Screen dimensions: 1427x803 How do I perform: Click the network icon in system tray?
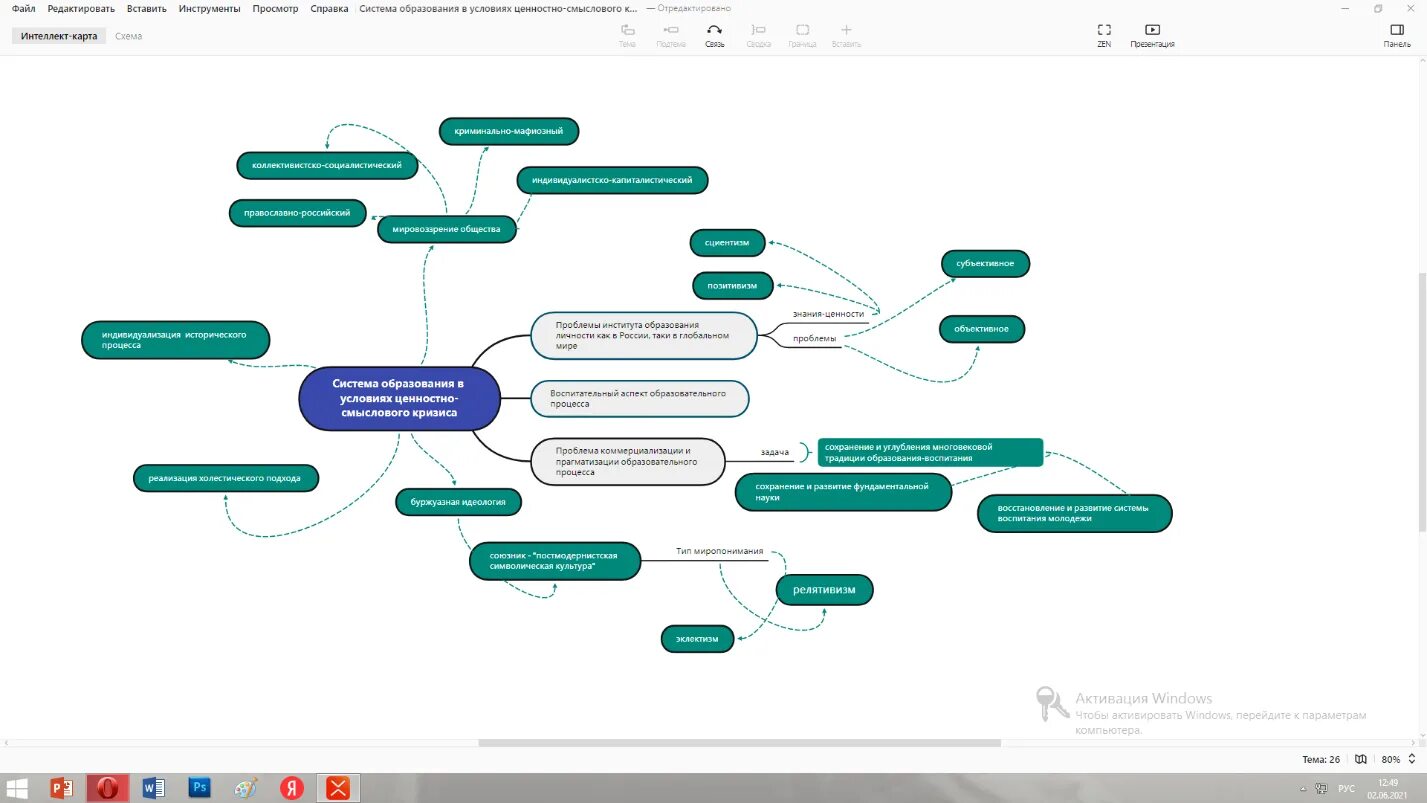point(1320,788)
